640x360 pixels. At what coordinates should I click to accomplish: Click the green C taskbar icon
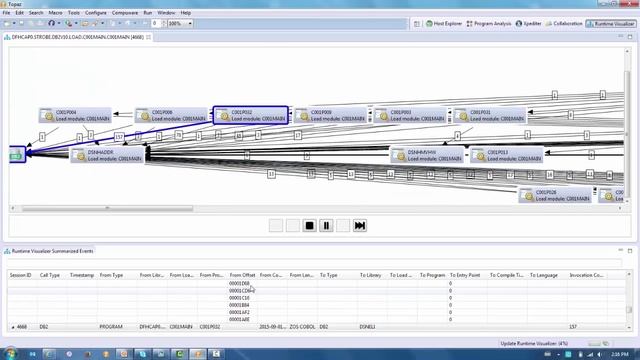(179, 353)
